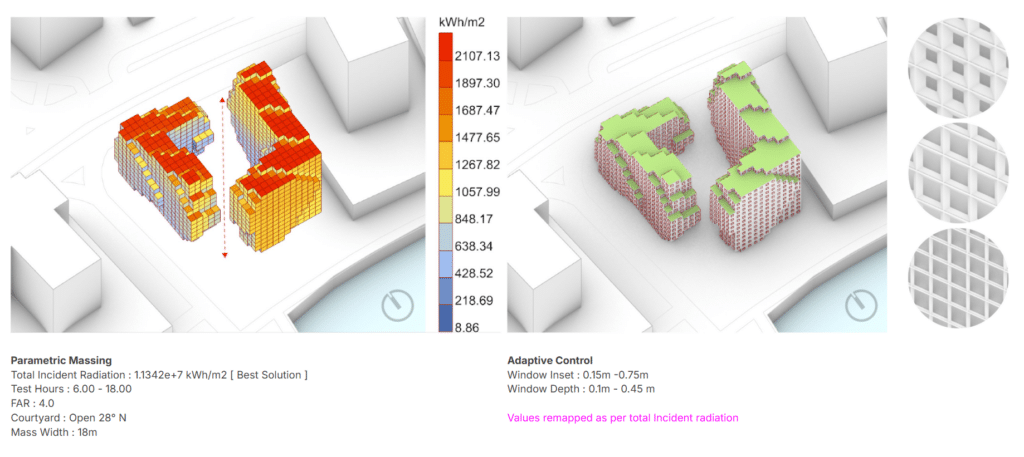The image size is (1024, 457).
Task: Click the compass icon in the radiation view
Action: point(397,306)
